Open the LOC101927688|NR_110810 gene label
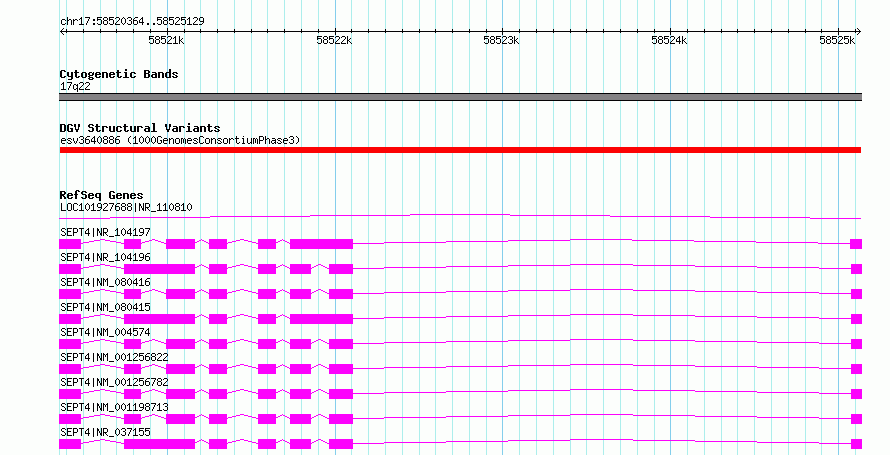This screenshot has width=890, height=455. 126,208
